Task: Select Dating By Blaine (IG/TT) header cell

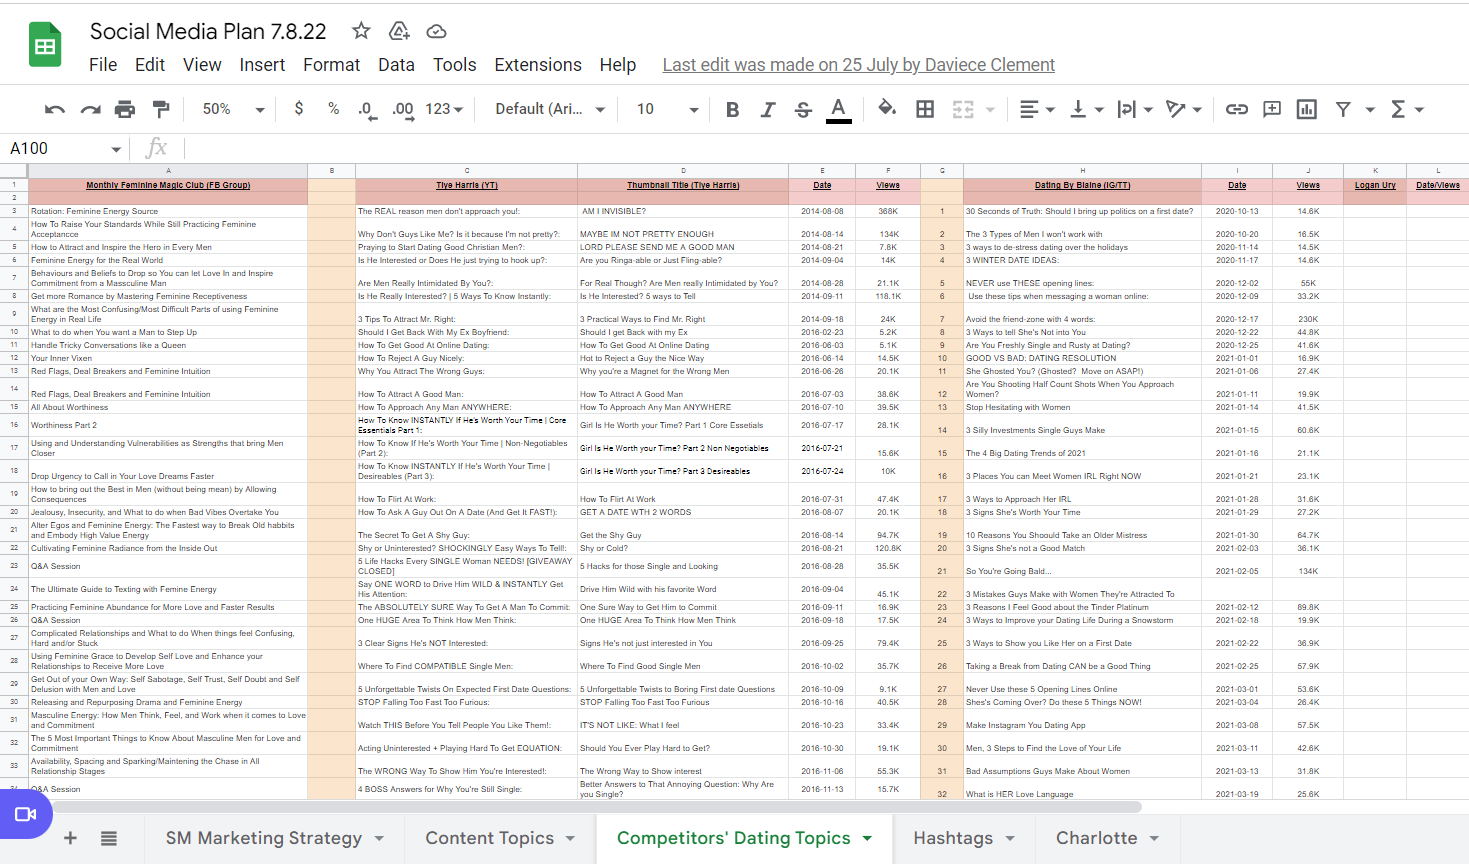Action: pos(1083,185)
